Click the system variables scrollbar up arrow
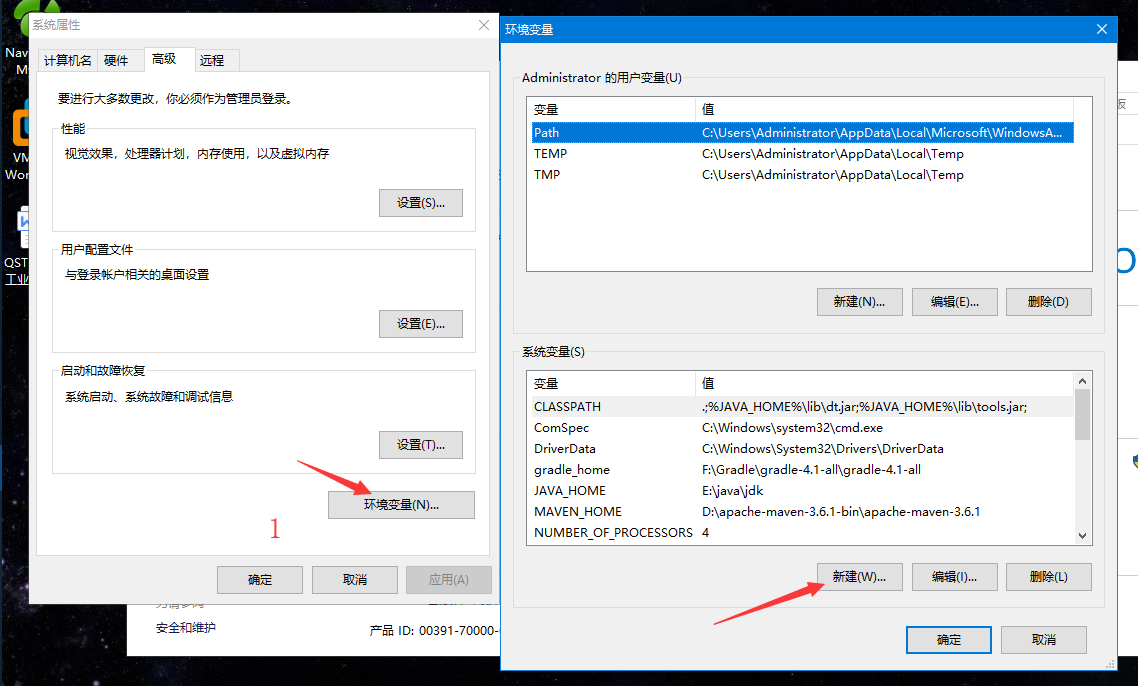The image size is (1138, 686). point(1082,380)
